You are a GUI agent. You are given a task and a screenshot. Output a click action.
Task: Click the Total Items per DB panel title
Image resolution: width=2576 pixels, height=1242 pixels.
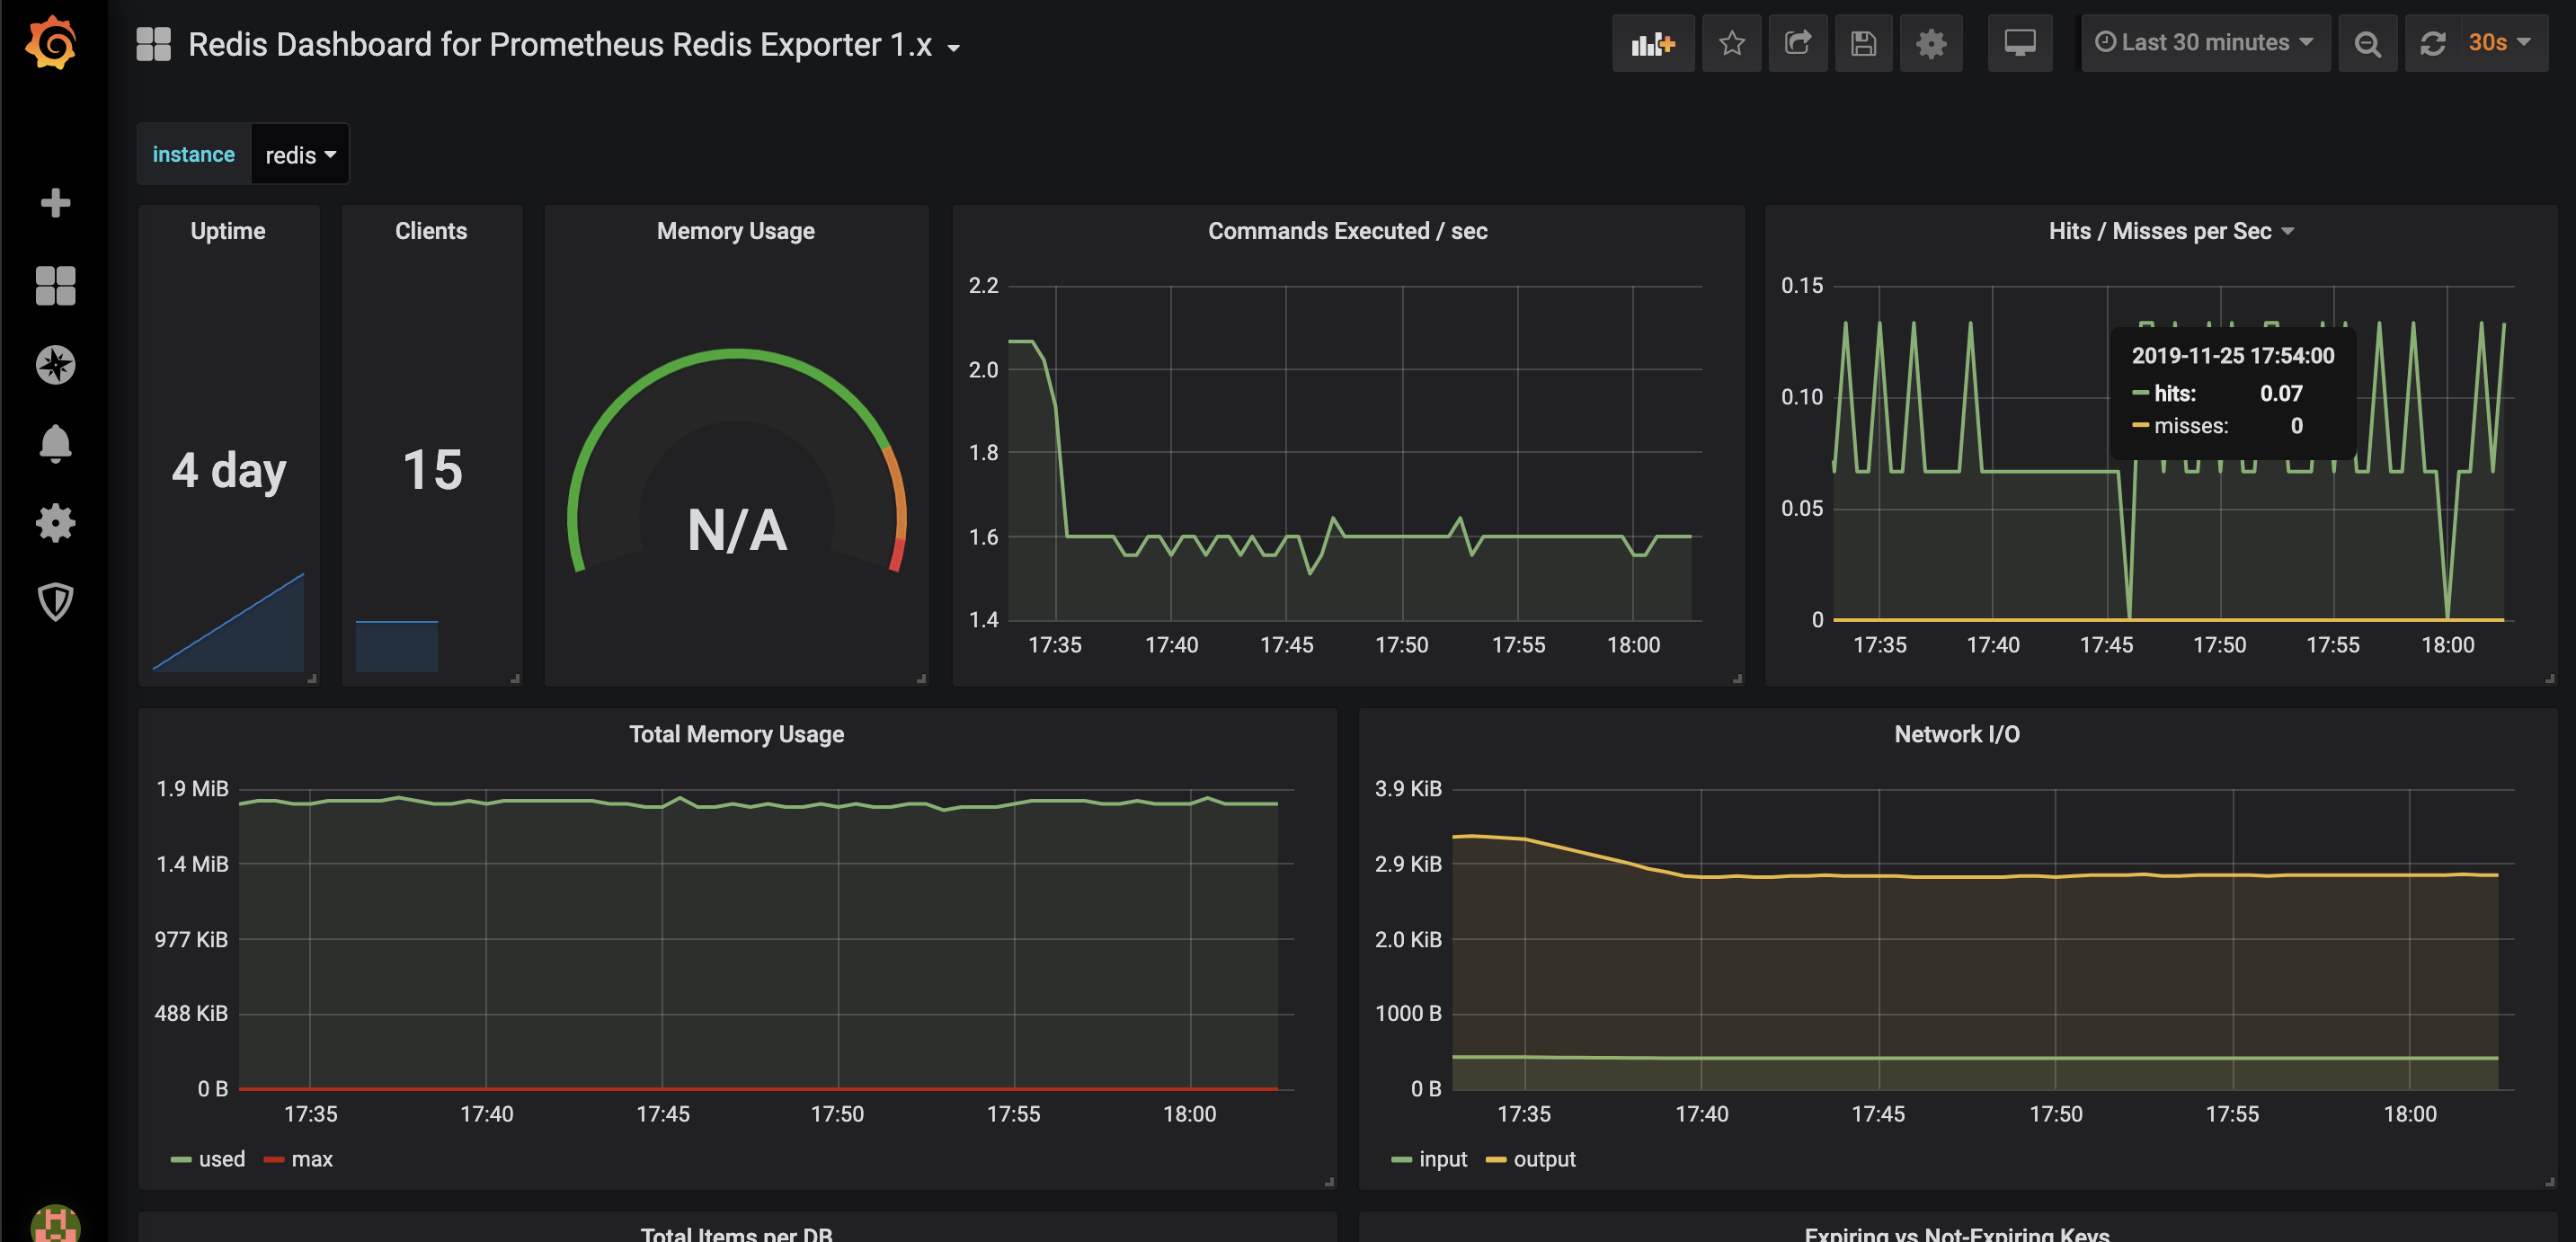[737, 1233]
